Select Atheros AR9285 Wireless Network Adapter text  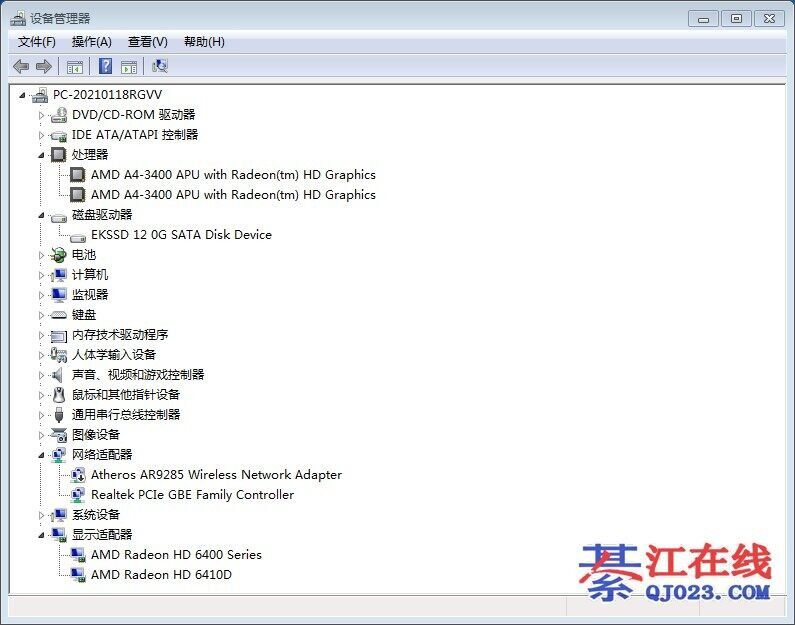(216, 475)
